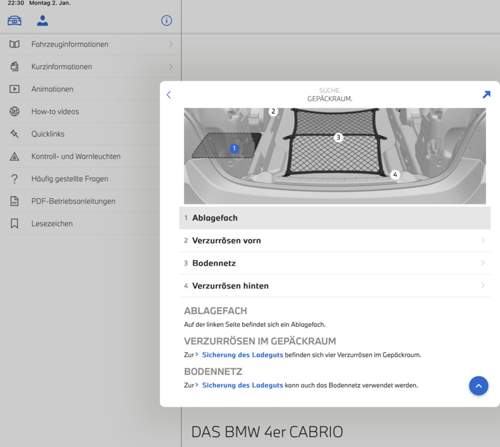
Task: Open Häufig gestellte Fragen entry
Action: point(80,179)
